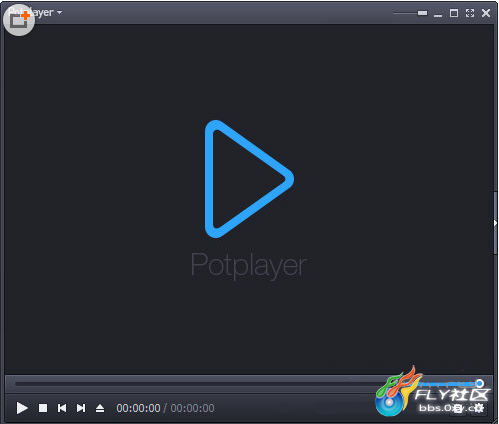Click the large blue play logo

tap(249, 179)
